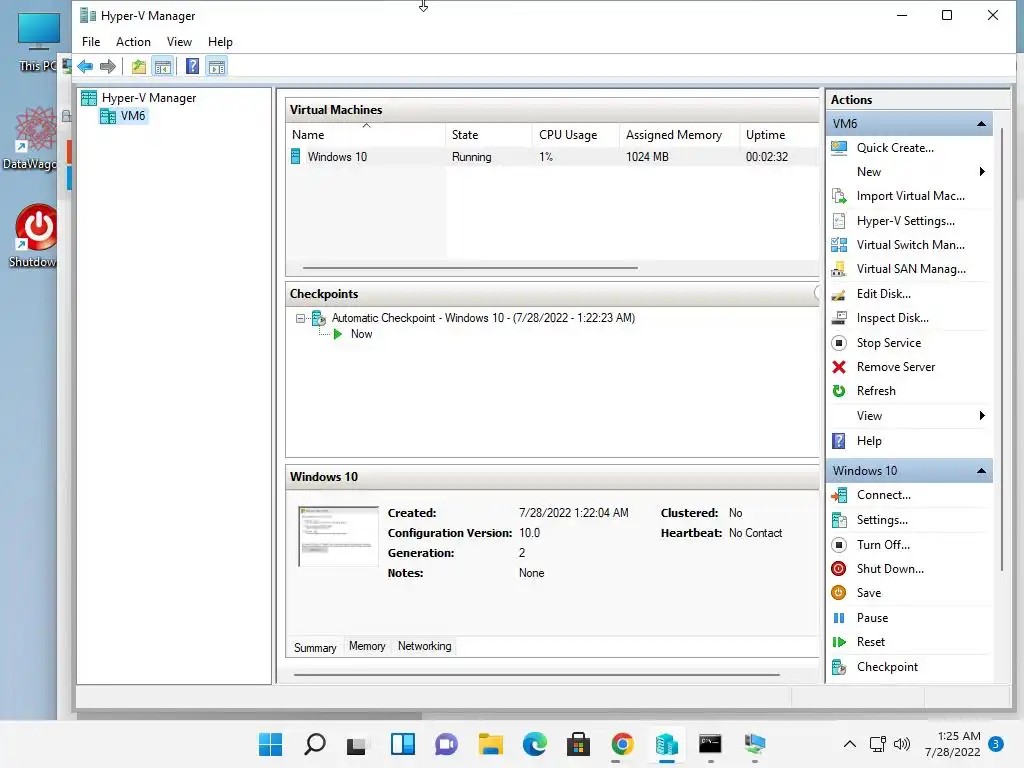This screenshot has height=768, width=1024.
Task: Choose the Inspect Disk action
Action: (892, 318)
